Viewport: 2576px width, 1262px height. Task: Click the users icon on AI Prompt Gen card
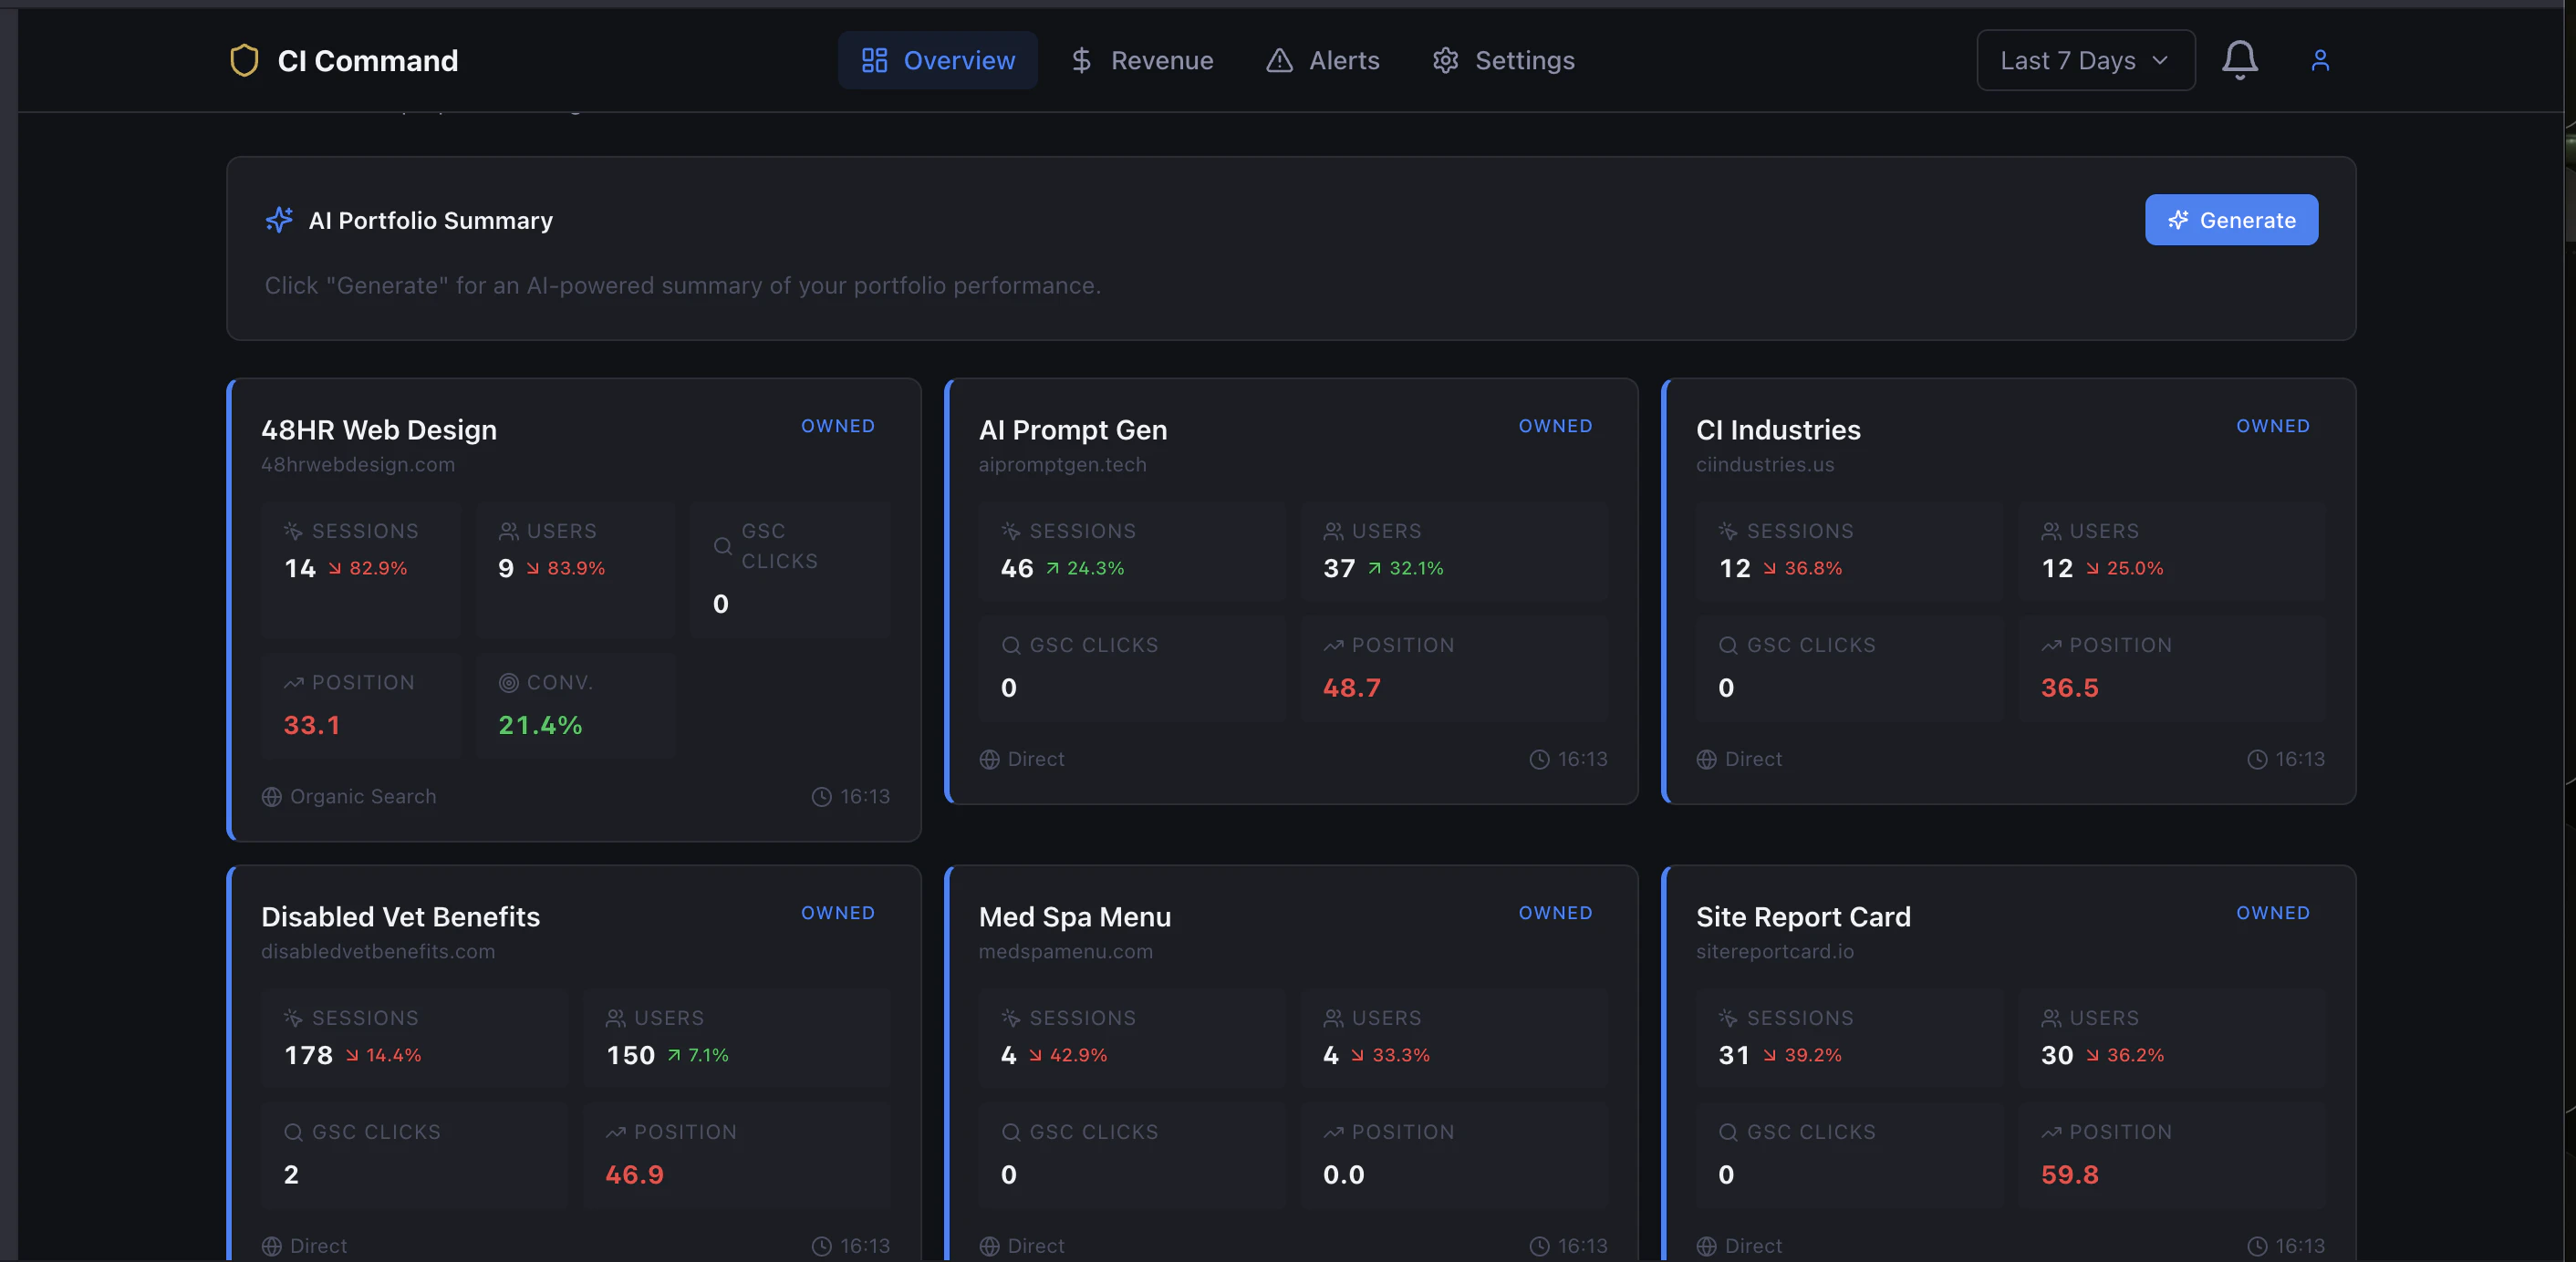click(1331, 531)
